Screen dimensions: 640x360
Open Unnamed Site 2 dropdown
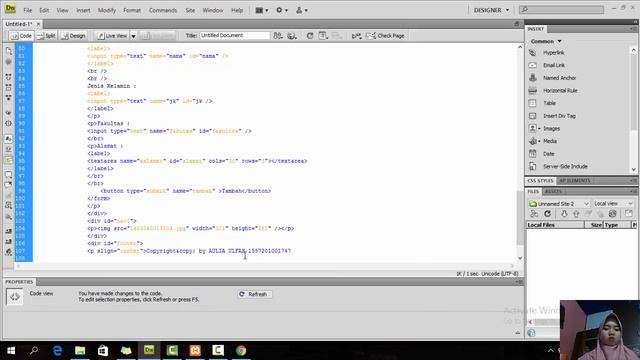(559, 204)
